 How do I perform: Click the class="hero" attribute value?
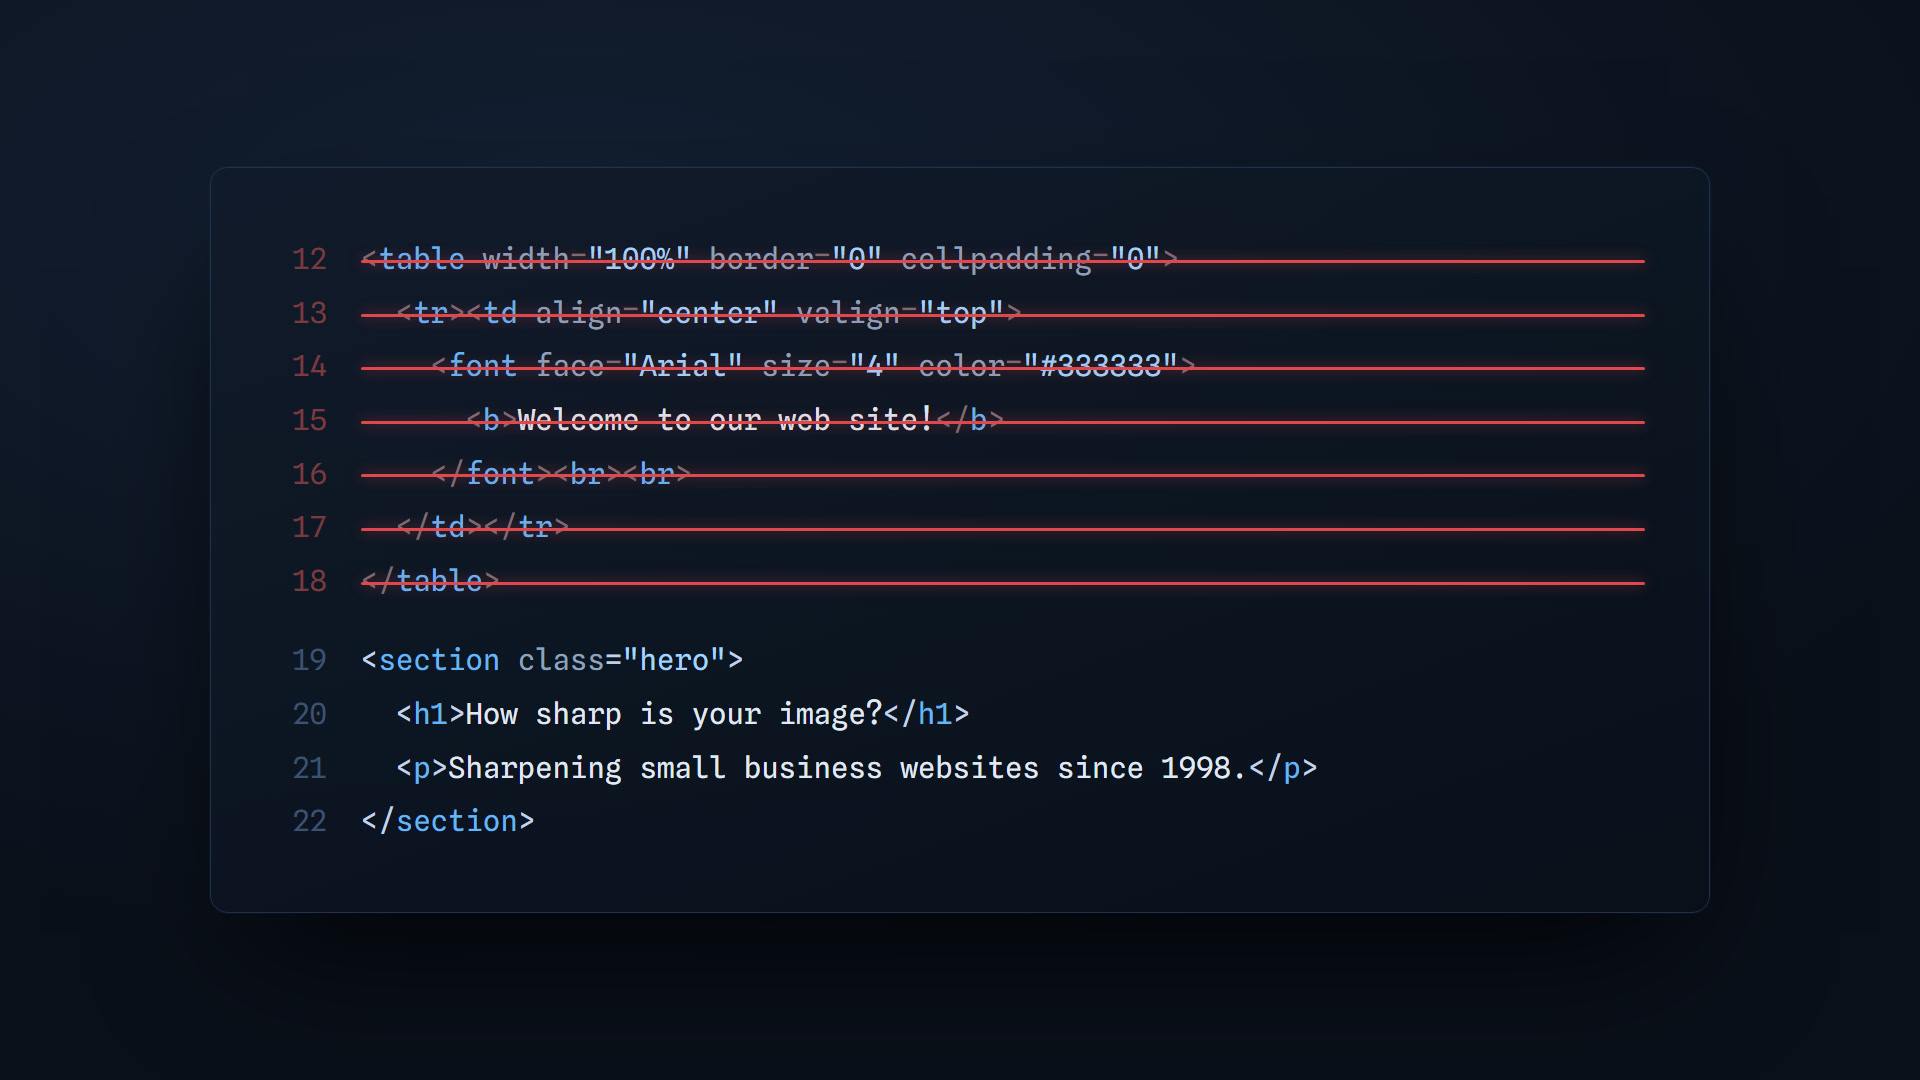[x=674, y=660]
